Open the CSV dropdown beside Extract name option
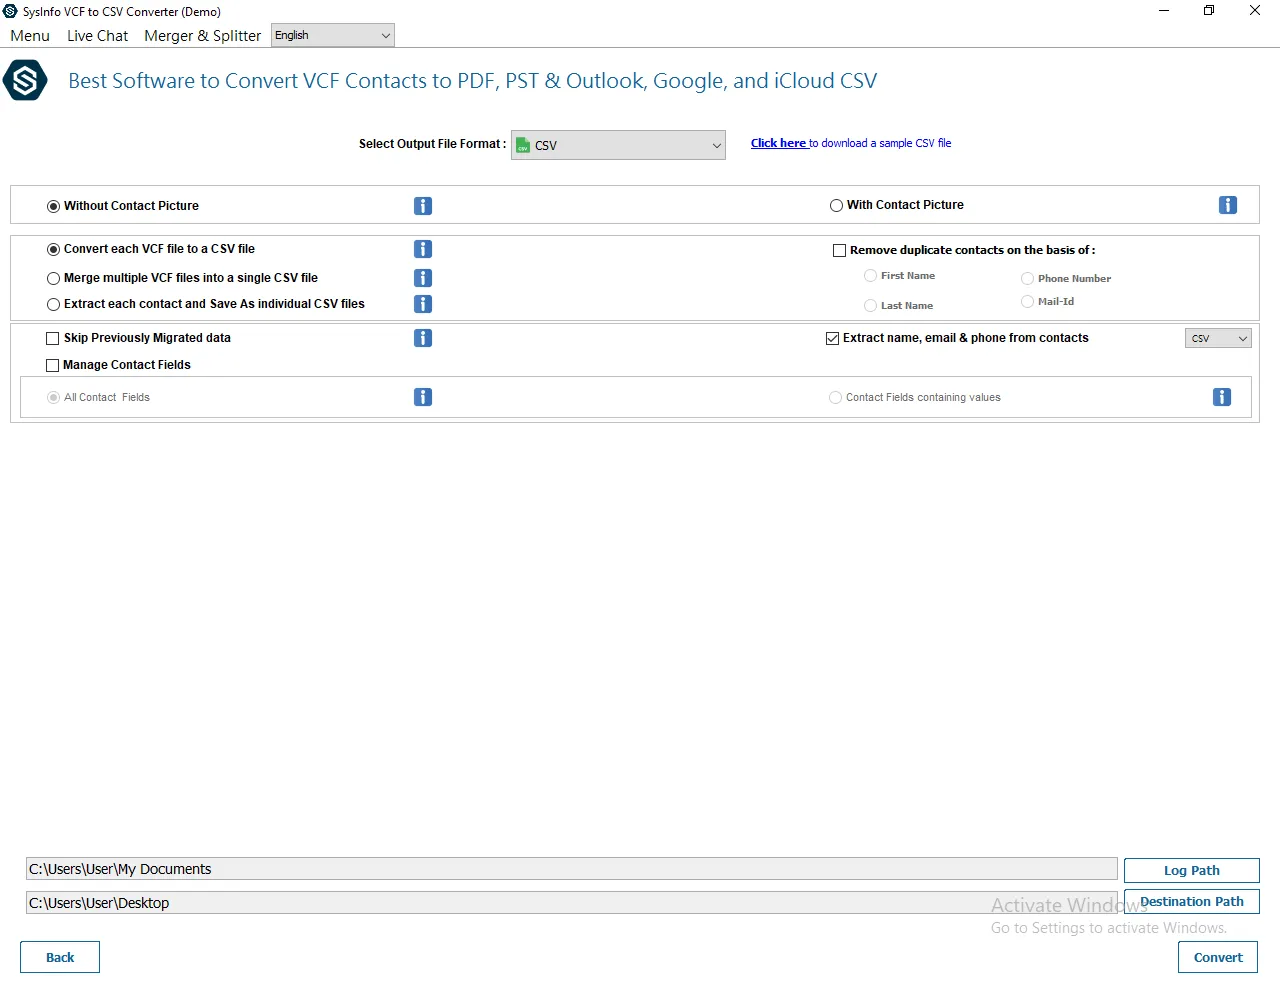 pyautogui.click(x=1218, y=338)
